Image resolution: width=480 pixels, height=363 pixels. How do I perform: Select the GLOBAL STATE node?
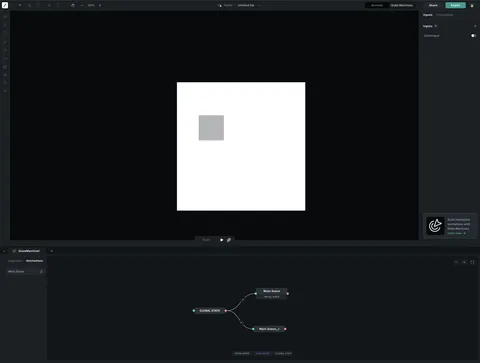pyautogui.click(x=210, y=310)
